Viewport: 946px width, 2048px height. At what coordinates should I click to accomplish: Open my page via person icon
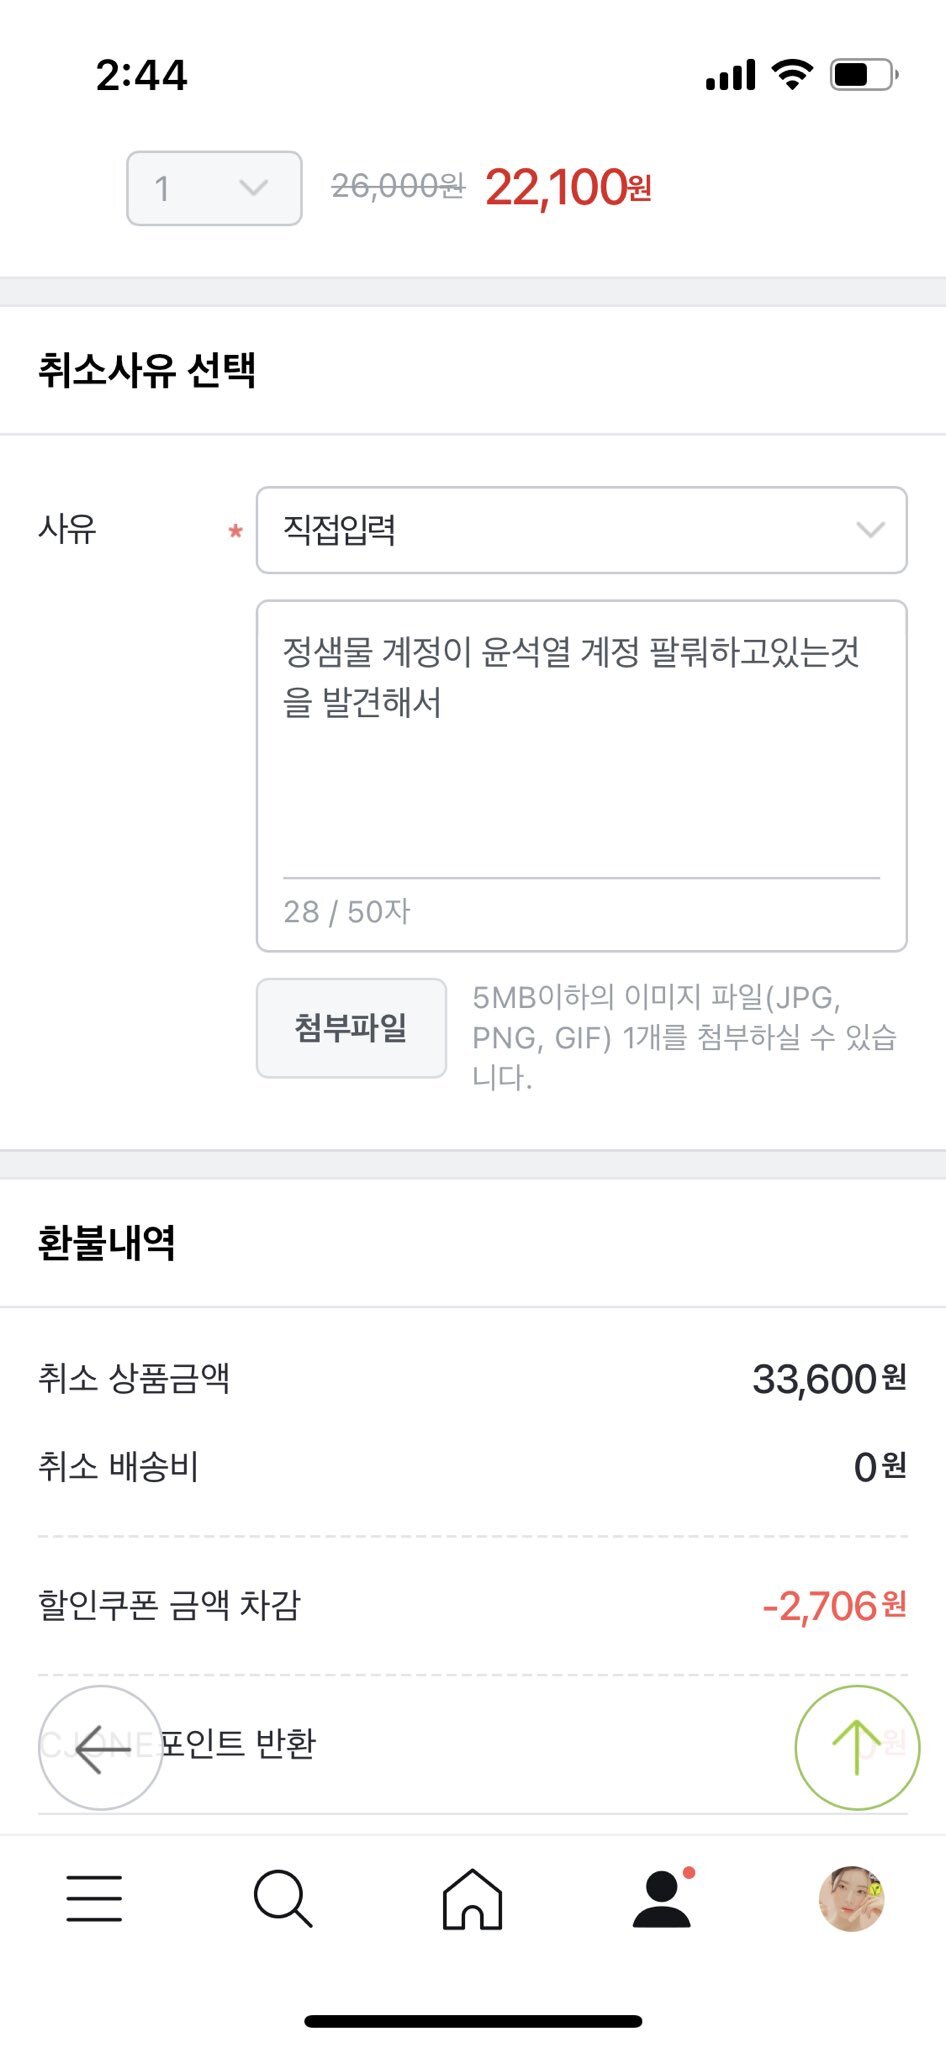[662, 1898]
